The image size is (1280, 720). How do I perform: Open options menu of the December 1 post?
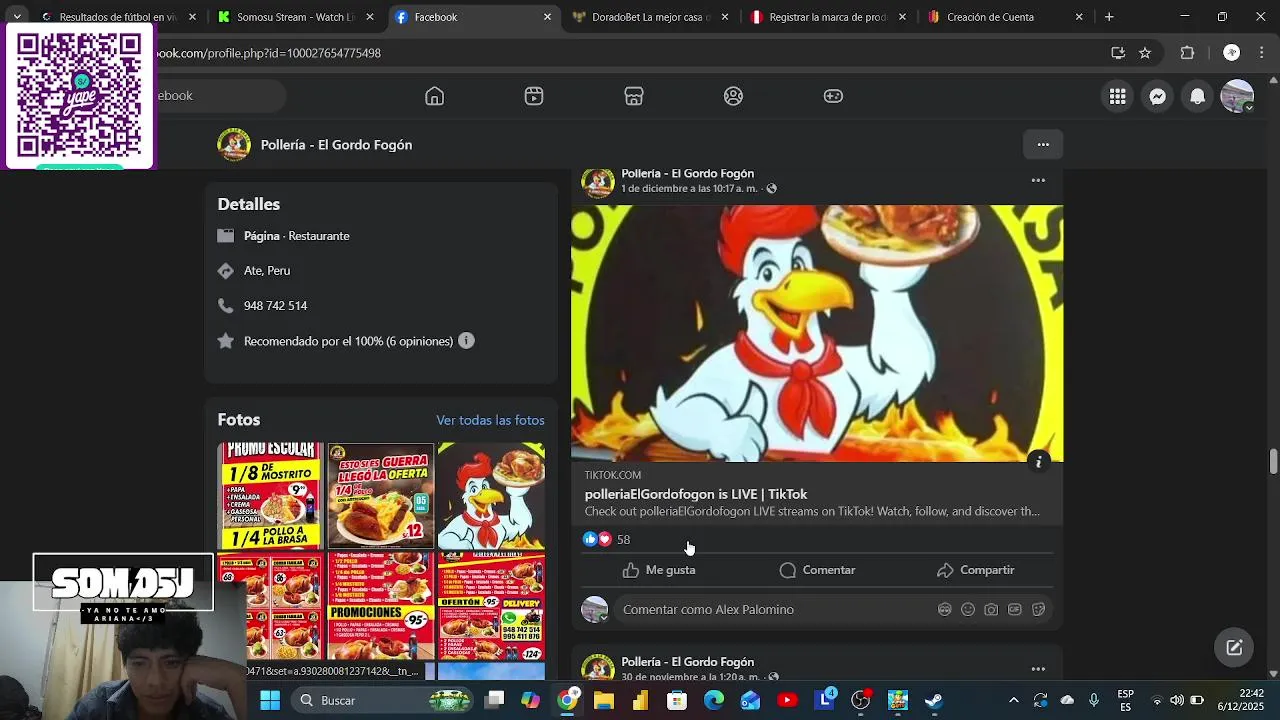[1038, 181]
